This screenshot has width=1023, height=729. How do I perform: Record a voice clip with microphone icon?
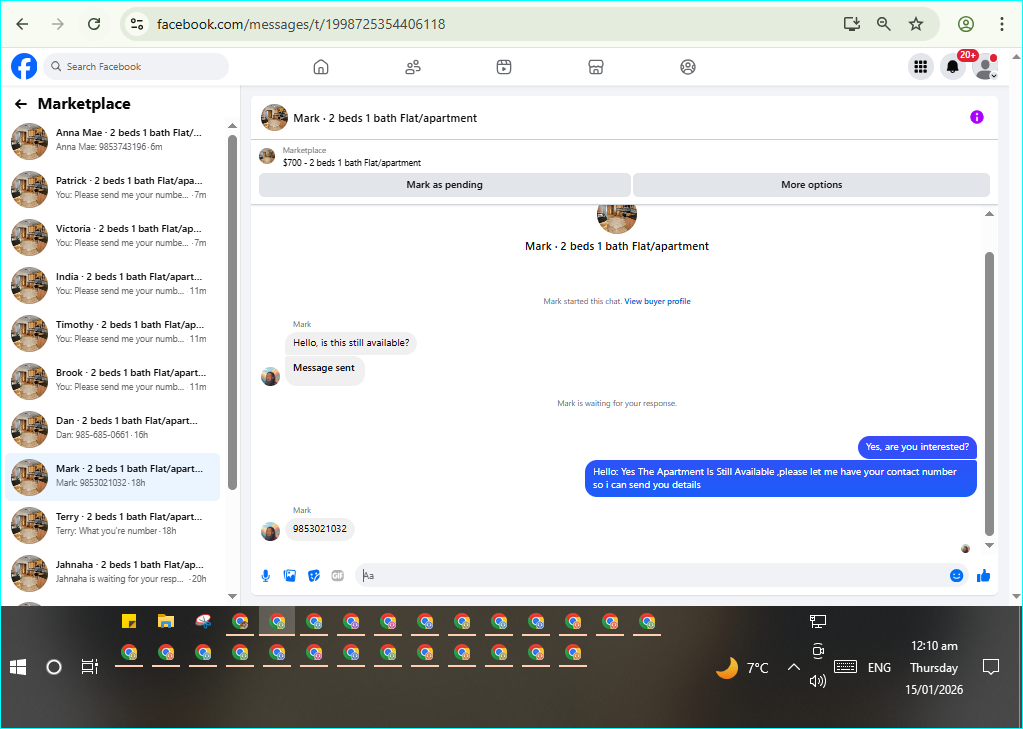(x=266, y=576)
